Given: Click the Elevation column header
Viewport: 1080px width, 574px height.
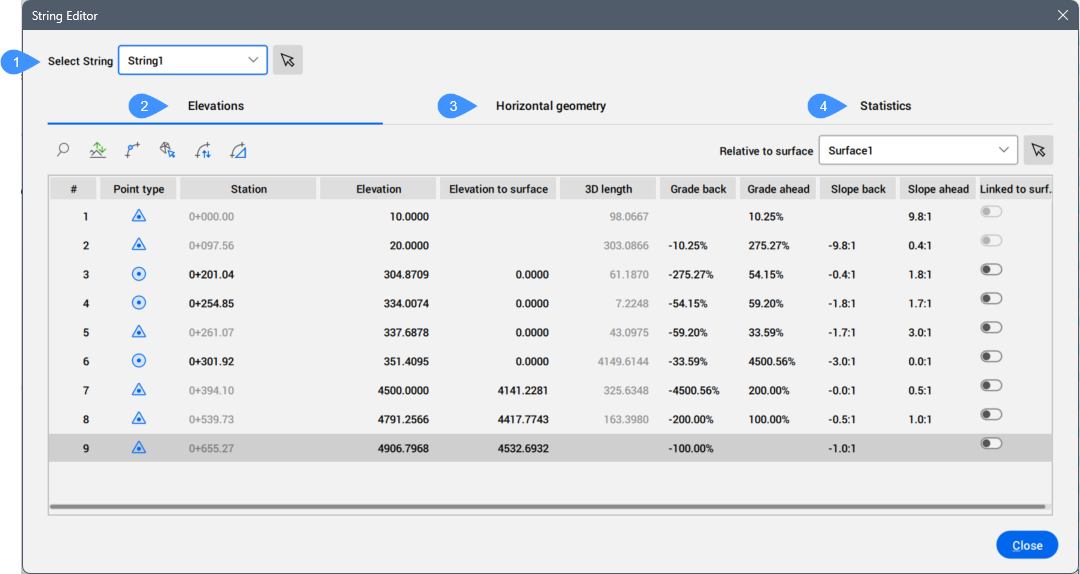Looking at the screenshot, I should [378, 189].
